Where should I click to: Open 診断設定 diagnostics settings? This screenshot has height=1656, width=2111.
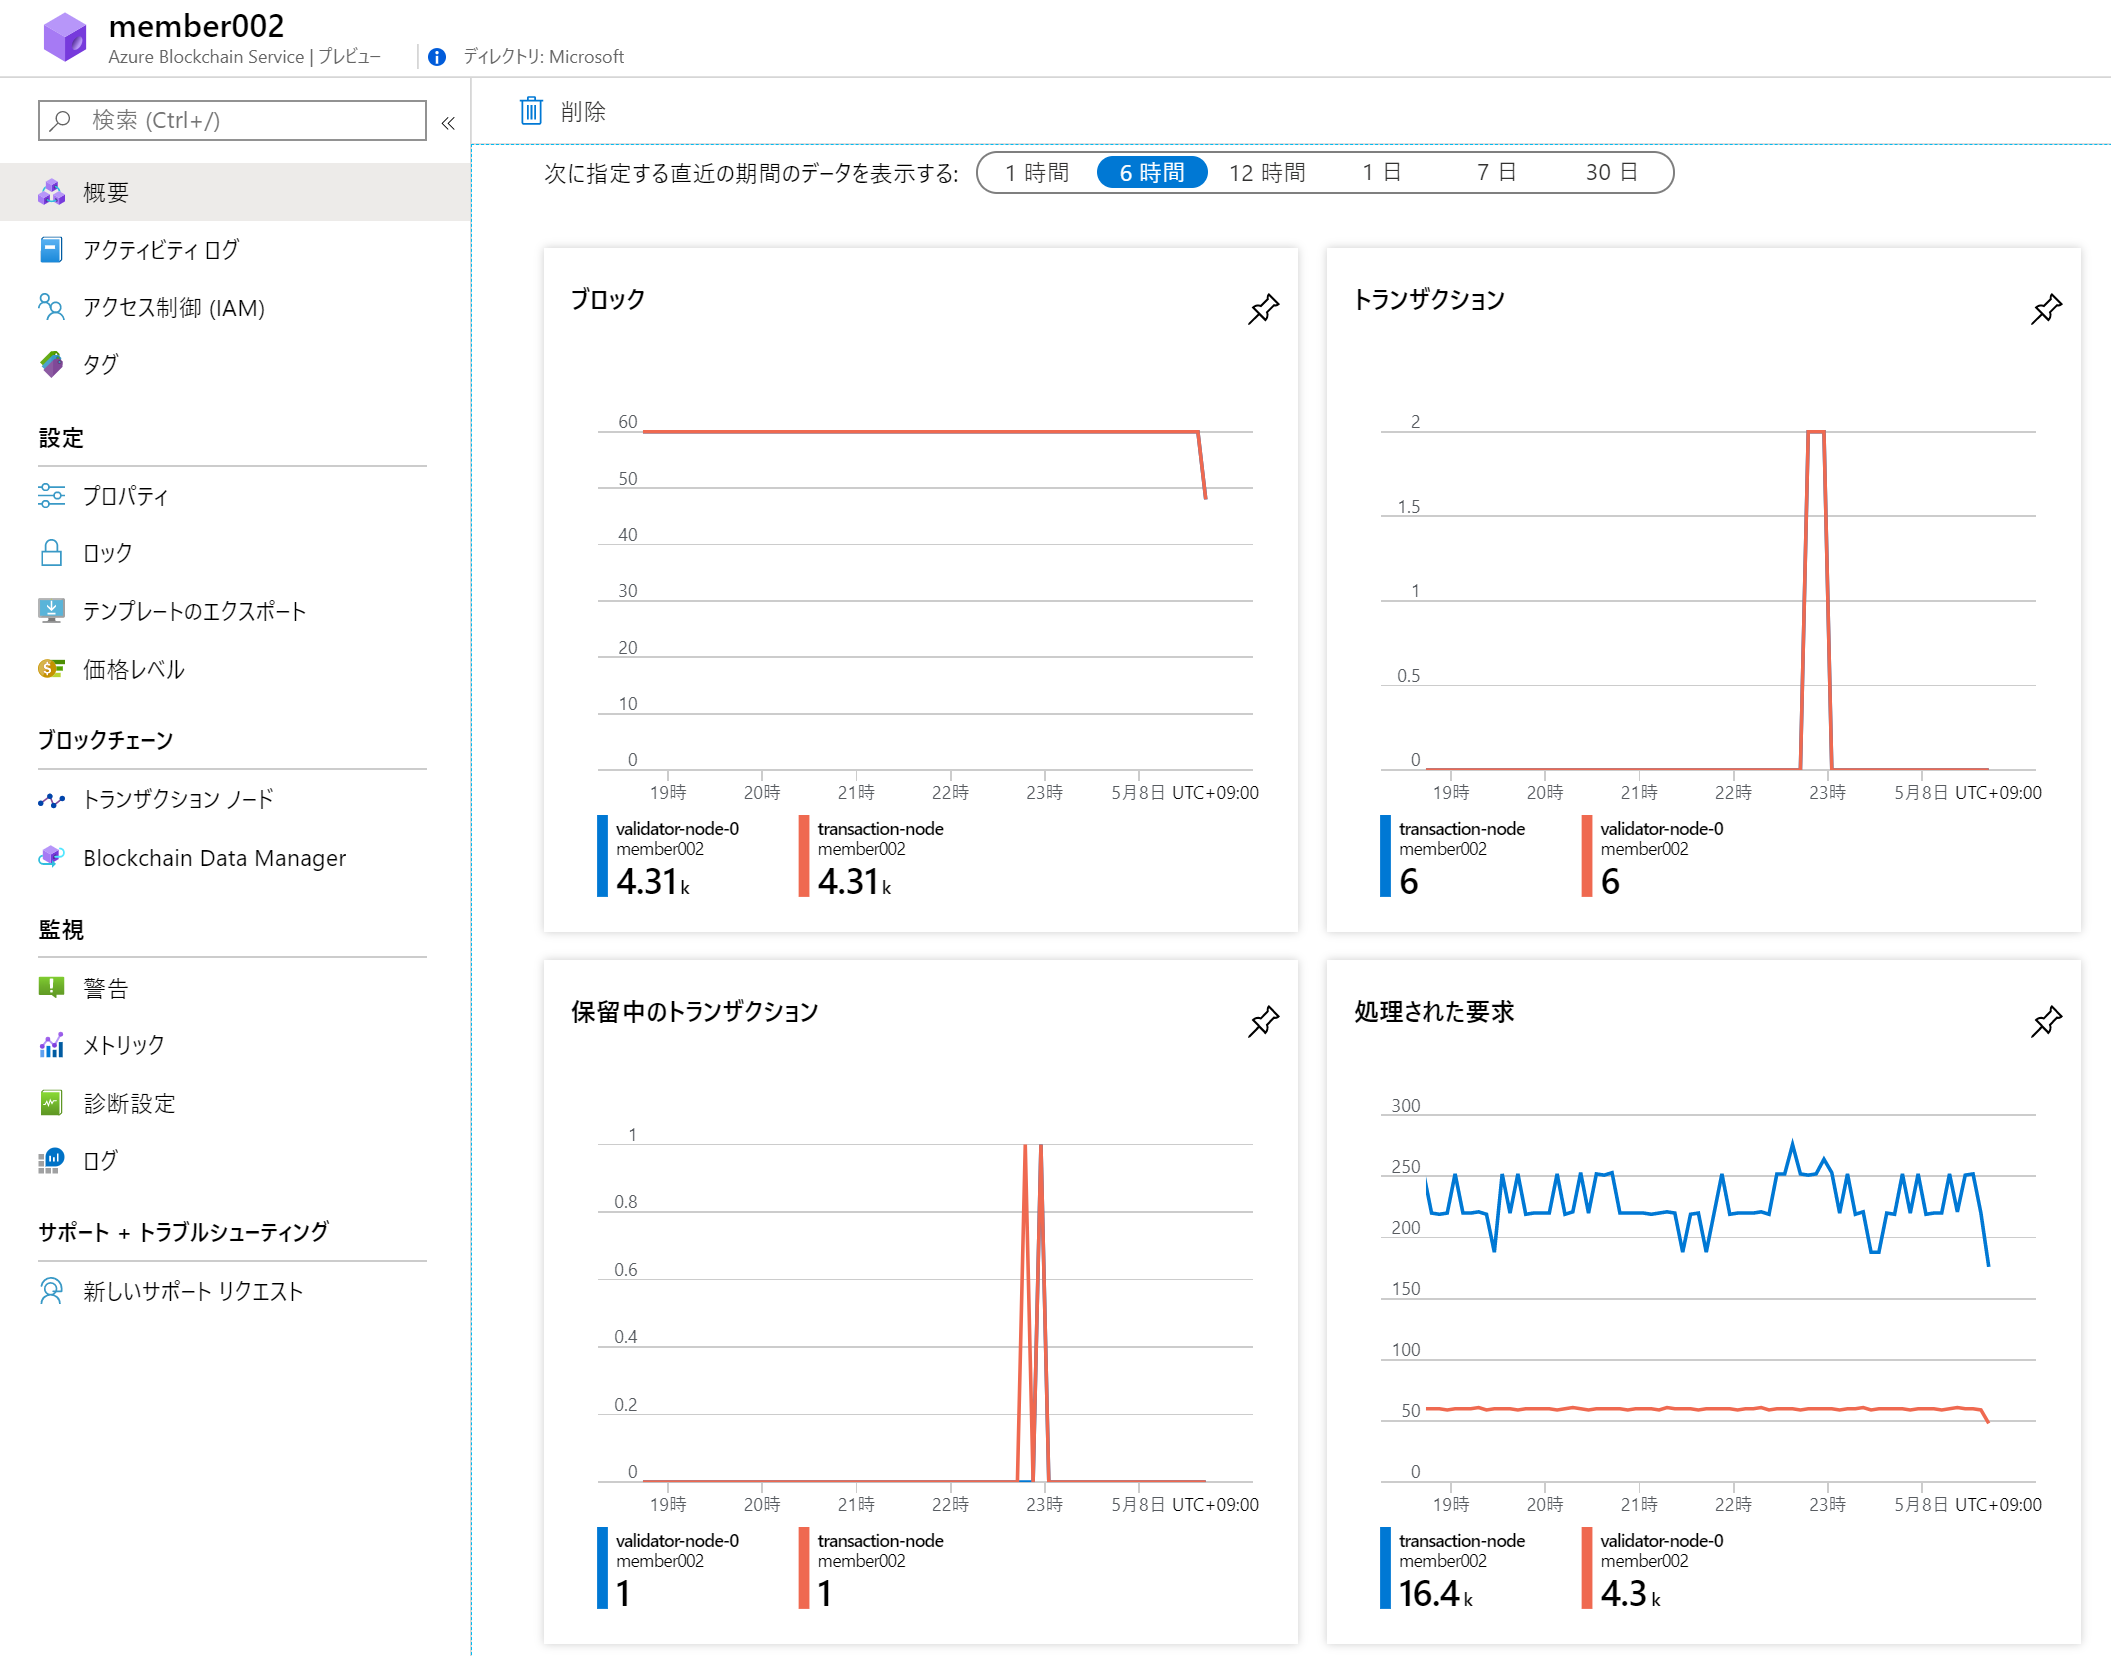click(x=129, y=1103)
